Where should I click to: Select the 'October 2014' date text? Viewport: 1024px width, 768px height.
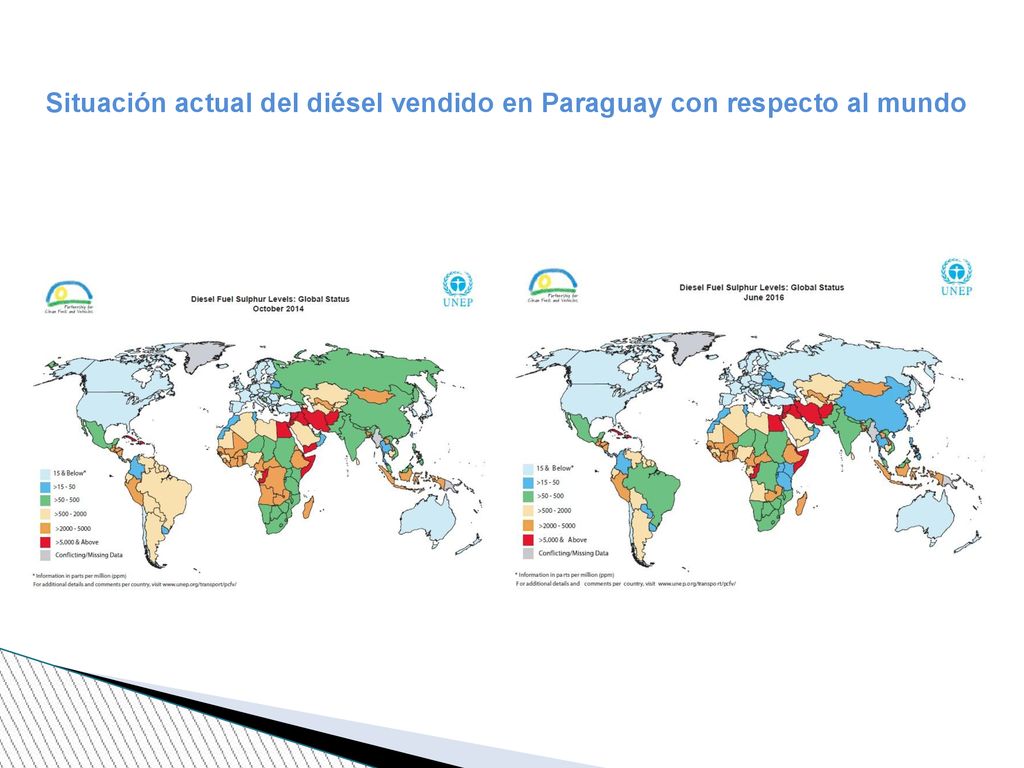[278, 309]
